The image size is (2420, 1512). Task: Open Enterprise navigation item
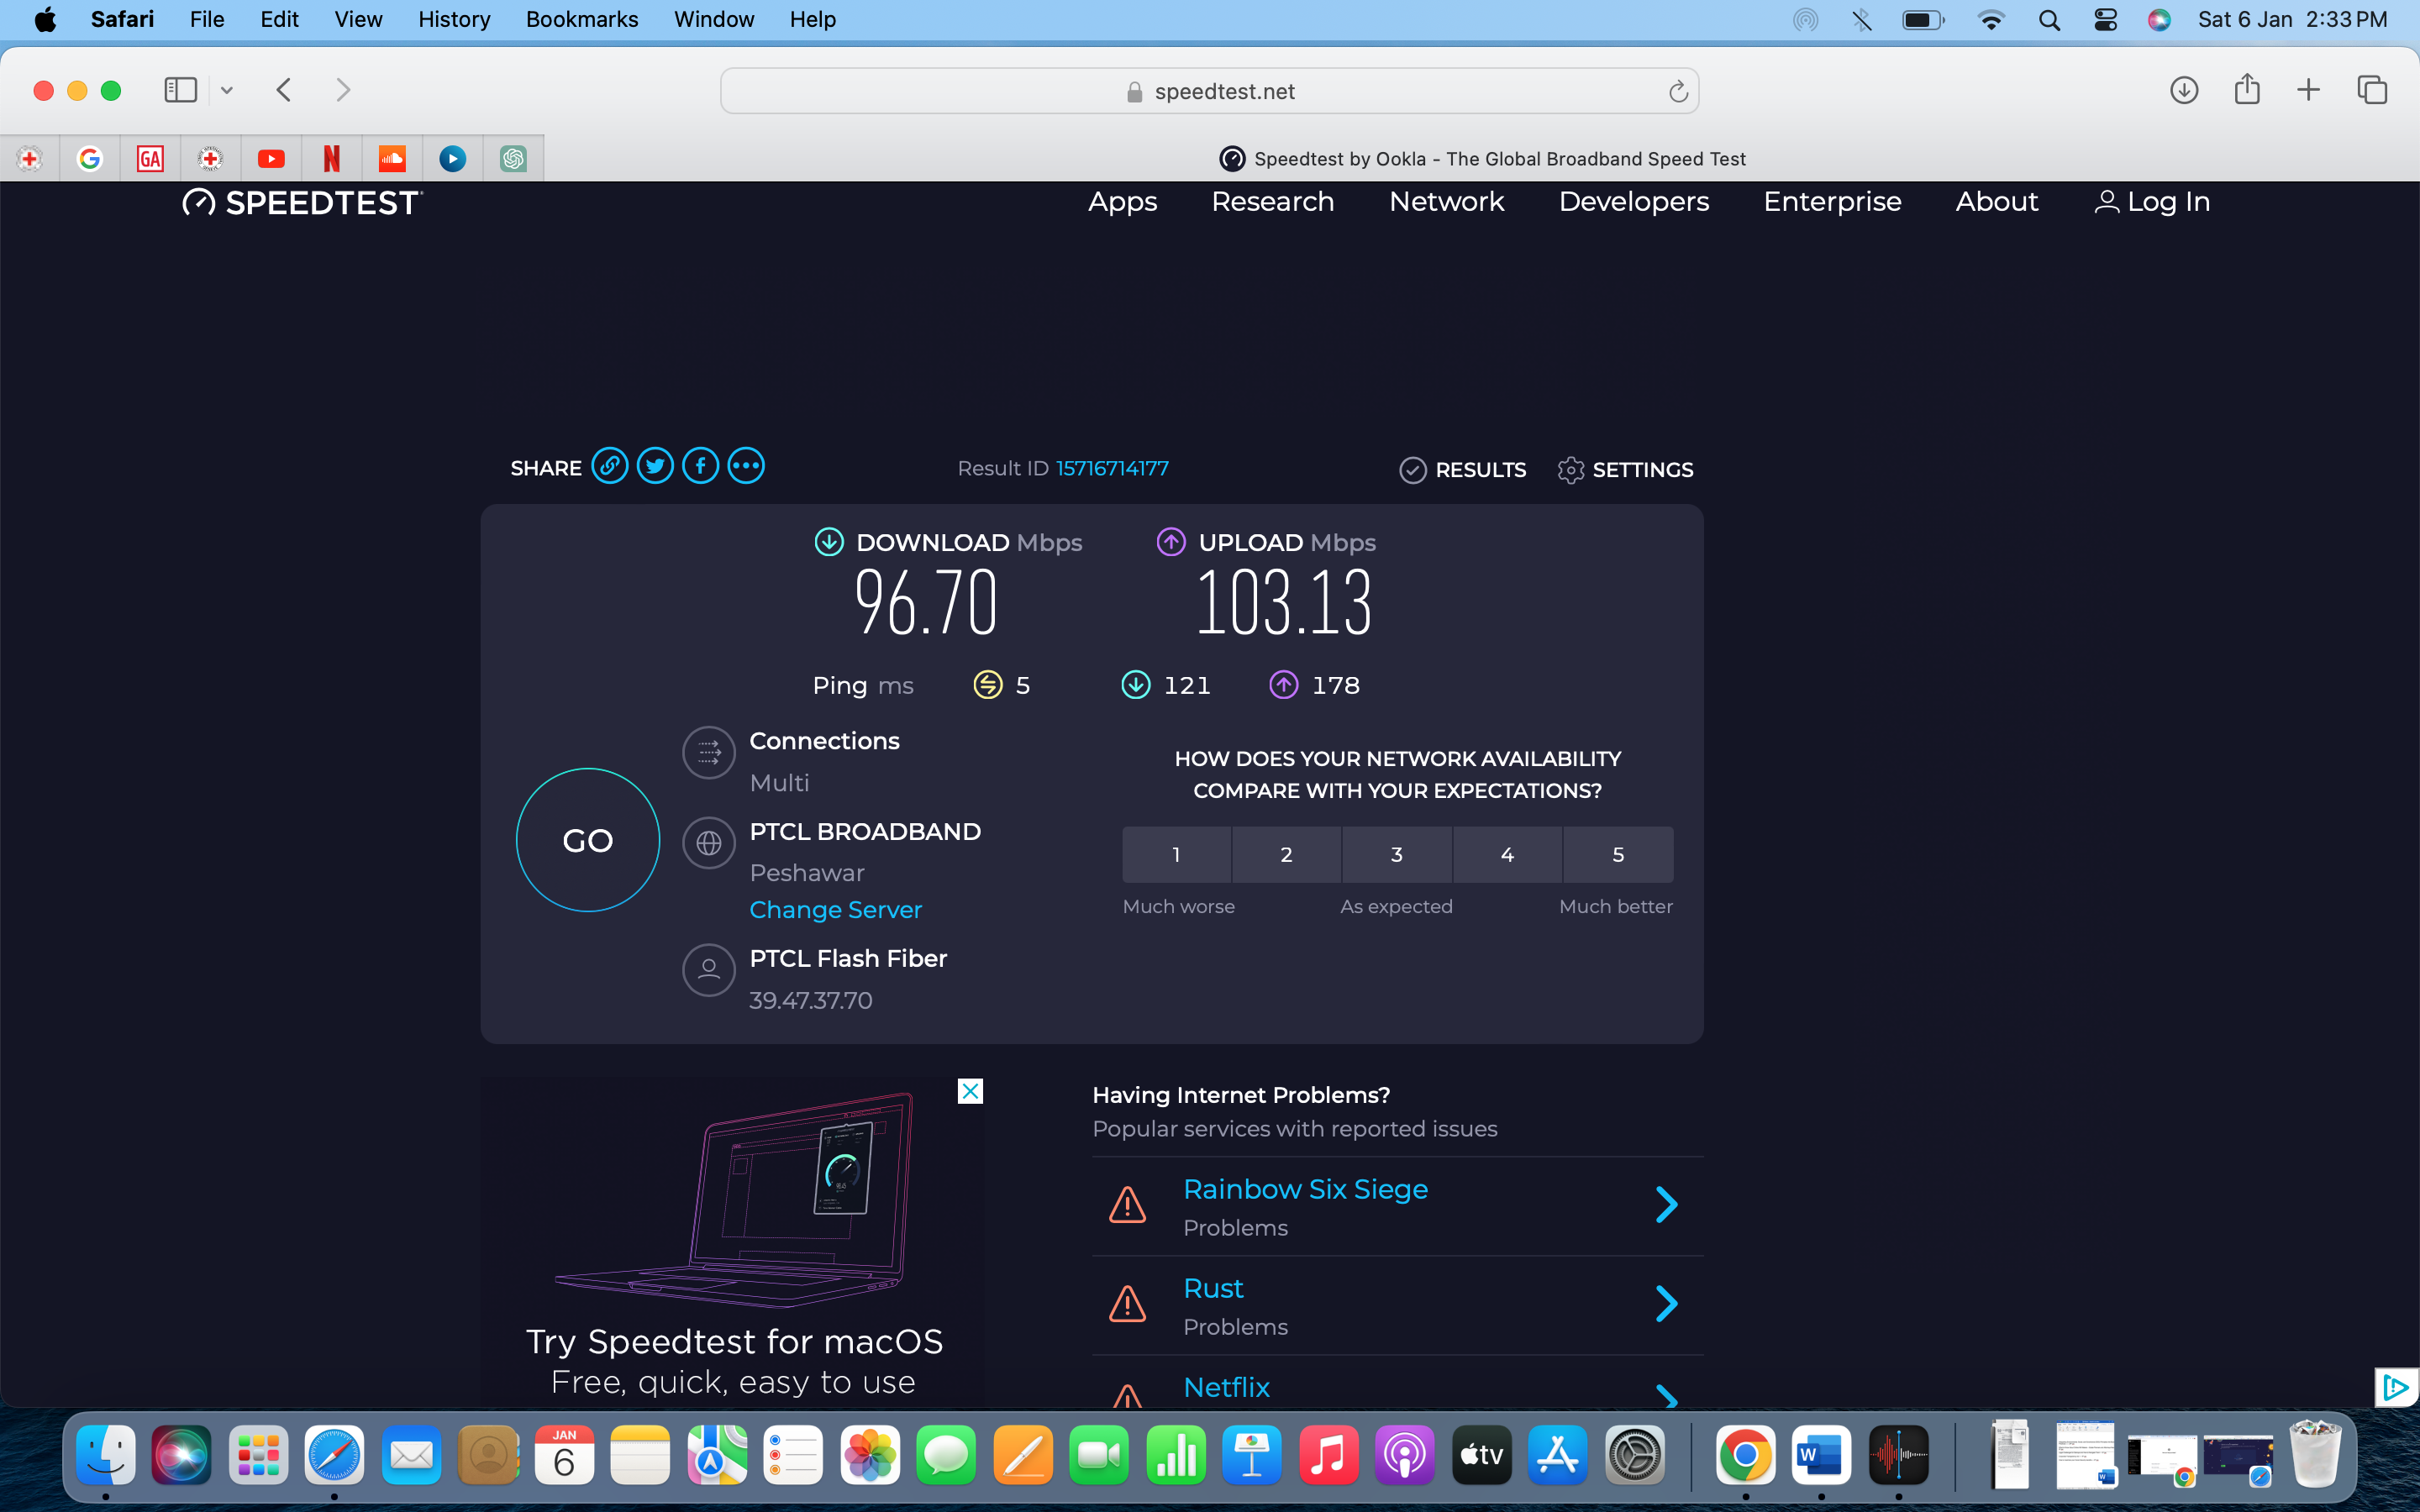coord(1832,202)
